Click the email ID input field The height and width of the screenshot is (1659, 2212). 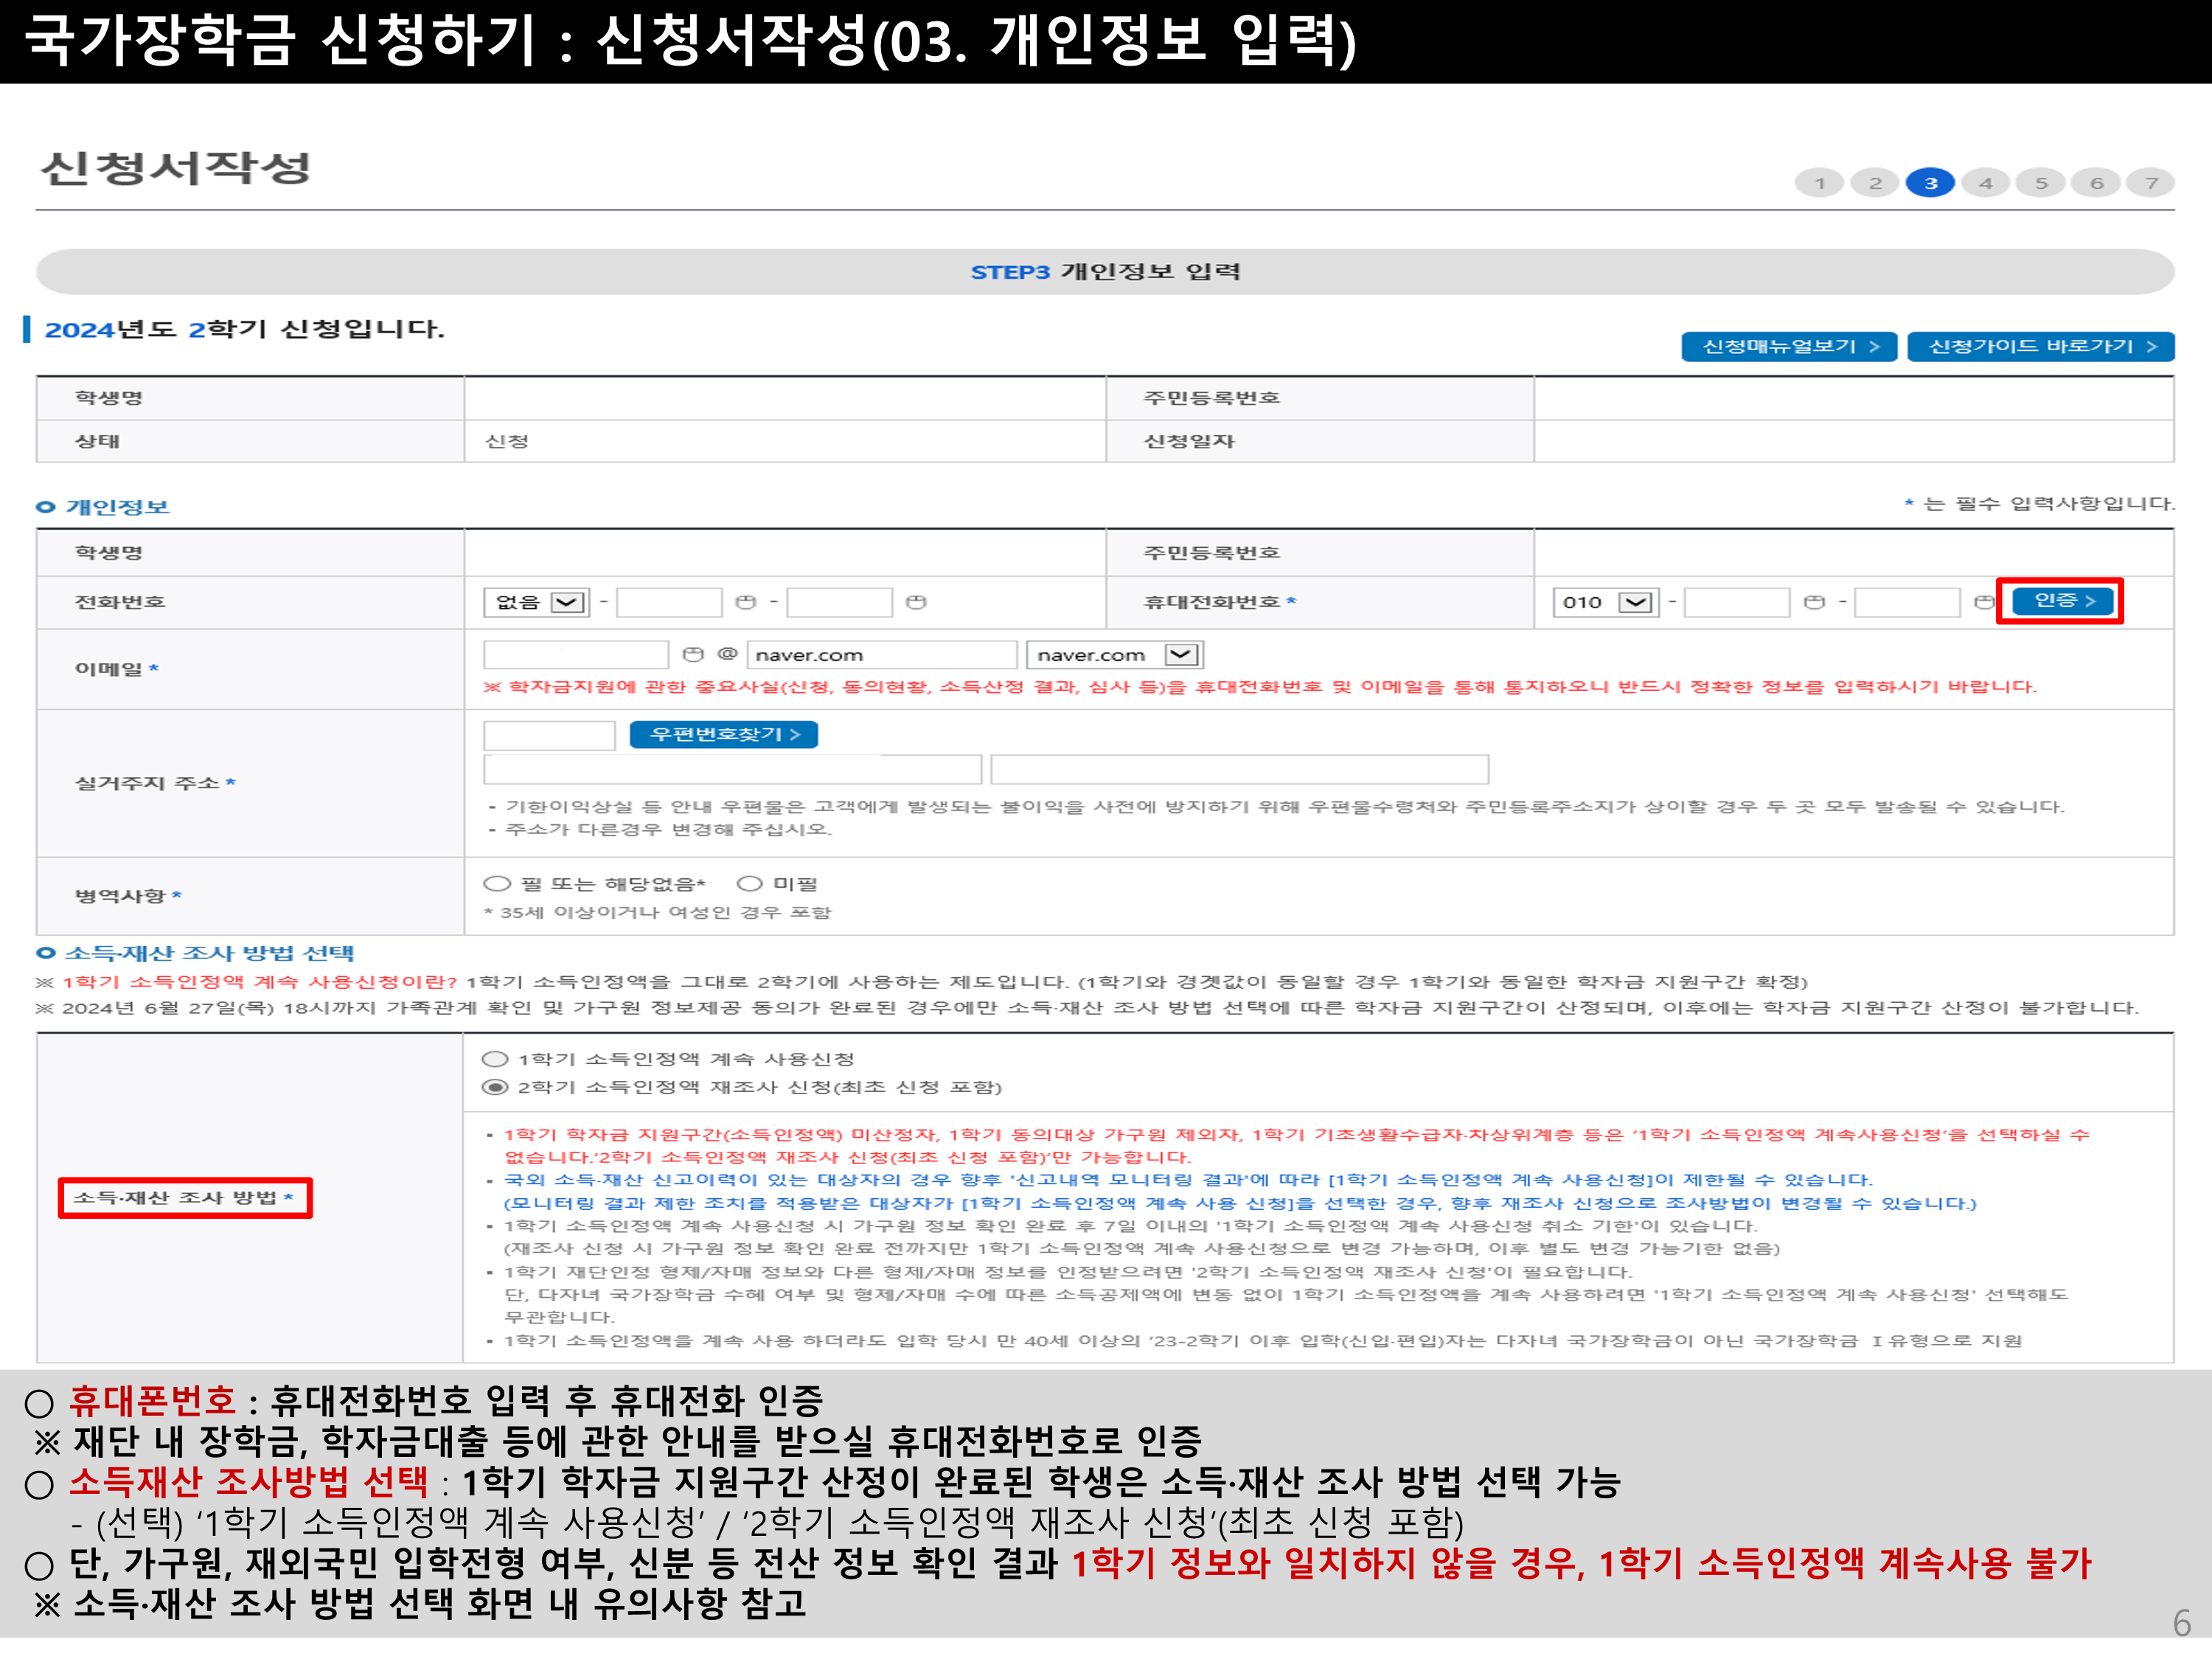tap(576, 655)
